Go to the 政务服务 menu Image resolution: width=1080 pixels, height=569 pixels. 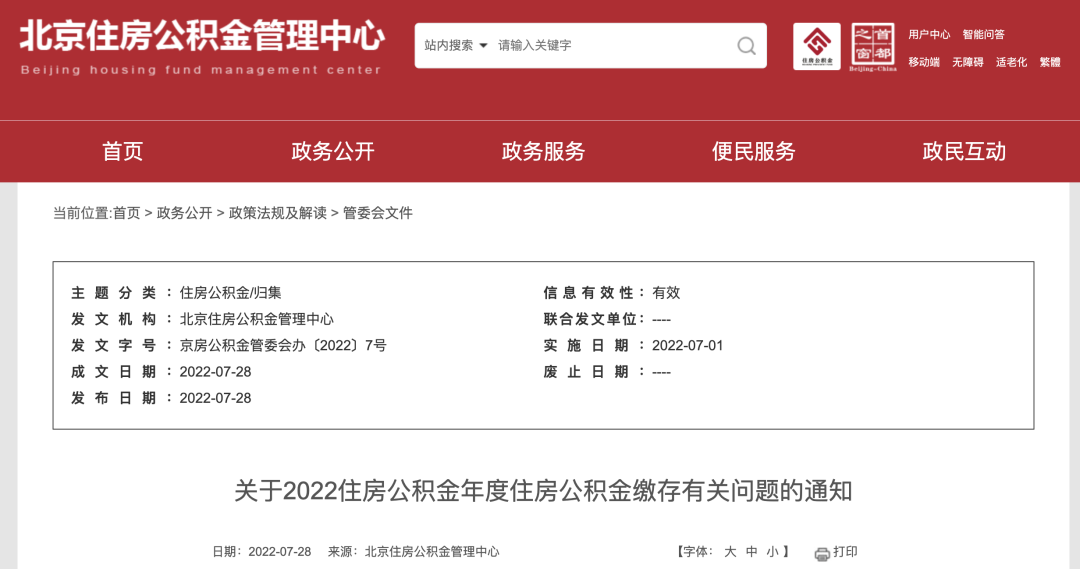tap(543, 152)
